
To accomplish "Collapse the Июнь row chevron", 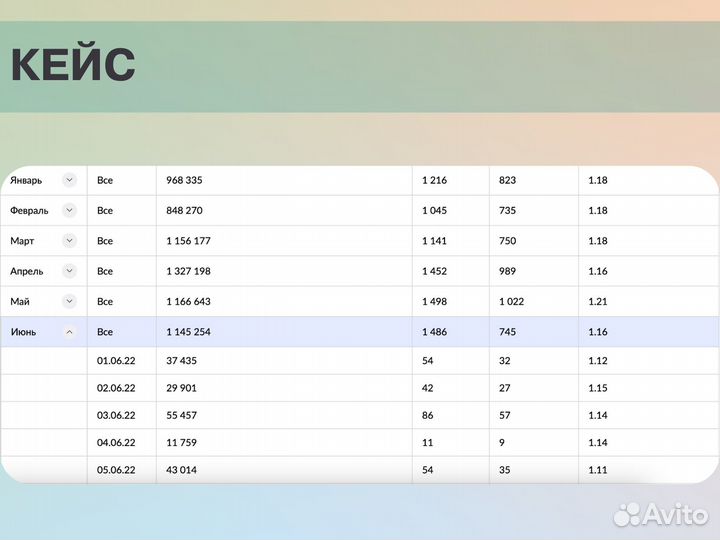I will click(69, 332).
